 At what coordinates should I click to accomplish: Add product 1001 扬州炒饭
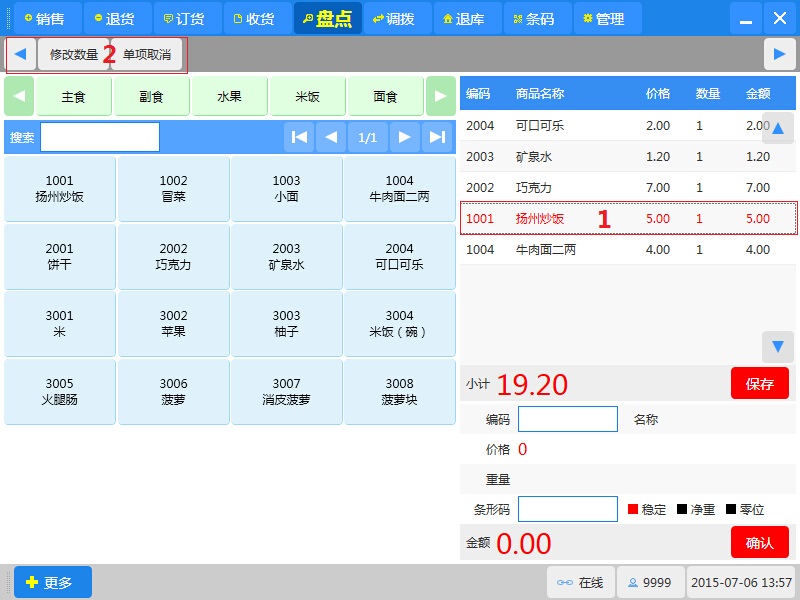tap(60, 189)
